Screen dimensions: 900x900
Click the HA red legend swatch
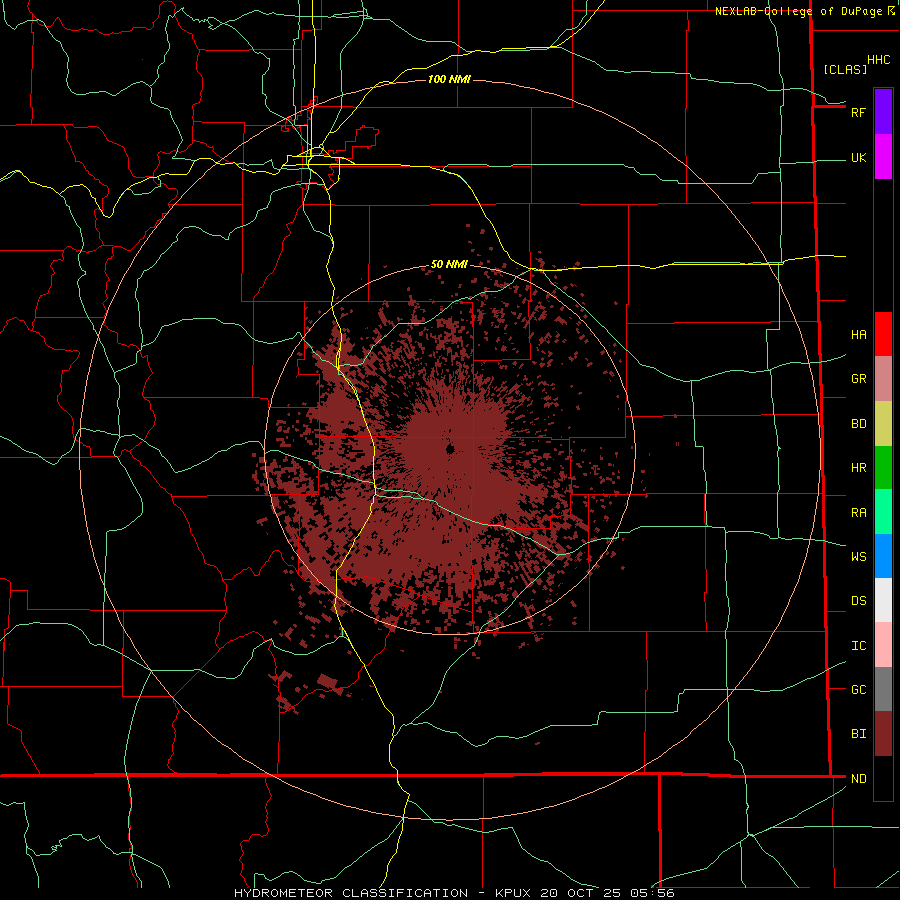click(883, 334)
